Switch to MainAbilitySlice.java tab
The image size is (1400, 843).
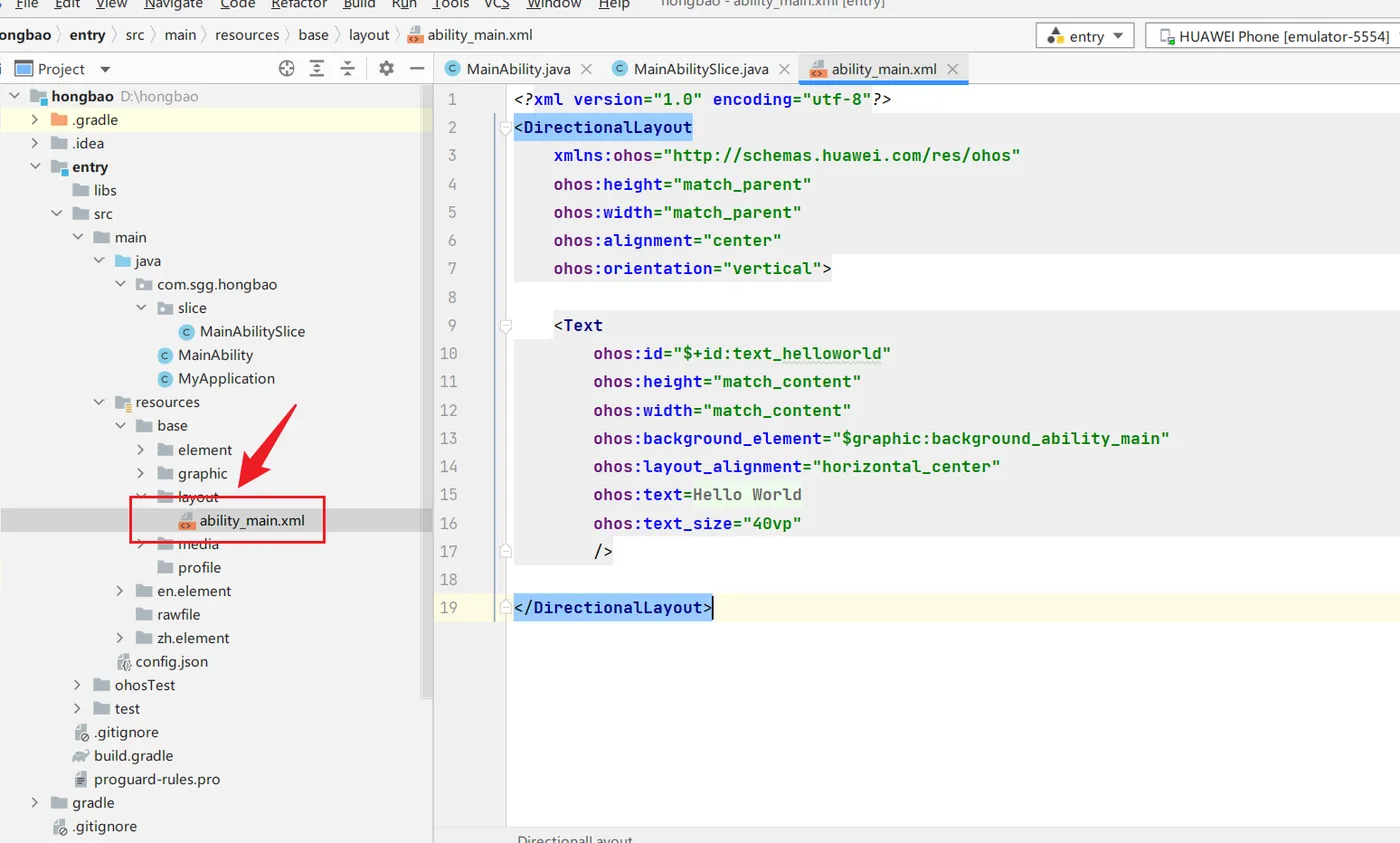(x=702, y=69)
